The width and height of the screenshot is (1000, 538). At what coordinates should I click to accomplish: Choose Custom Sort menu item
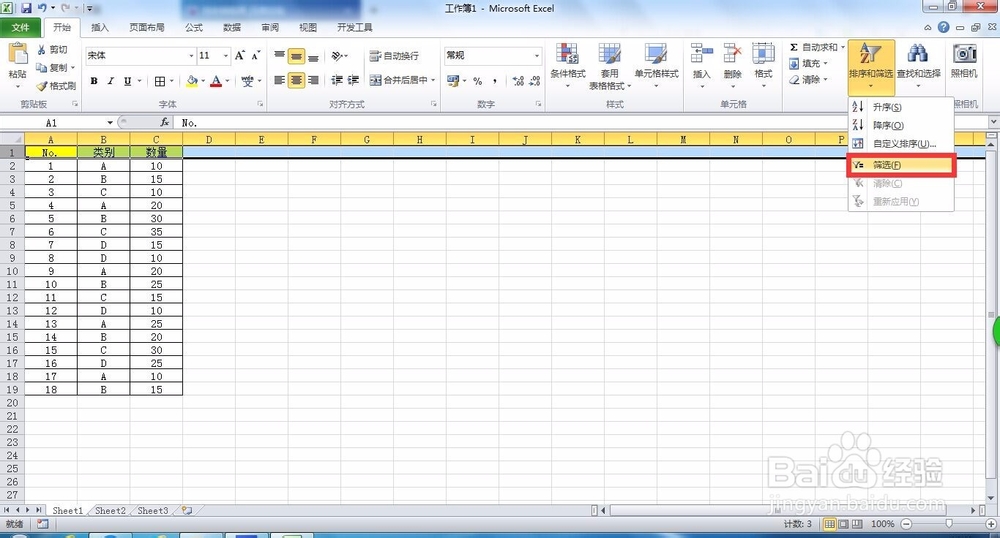(900, 144)
